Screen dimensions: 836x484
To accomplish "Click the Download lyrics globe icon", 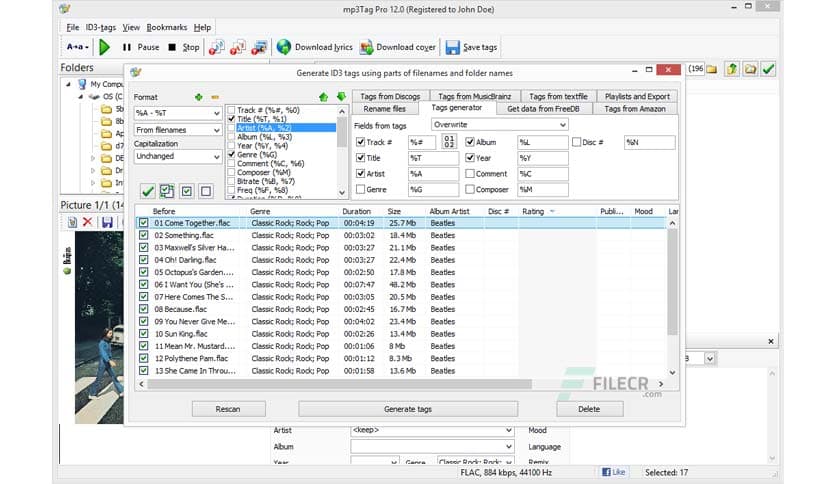I will pyautogui.click(x=284, y=47).
